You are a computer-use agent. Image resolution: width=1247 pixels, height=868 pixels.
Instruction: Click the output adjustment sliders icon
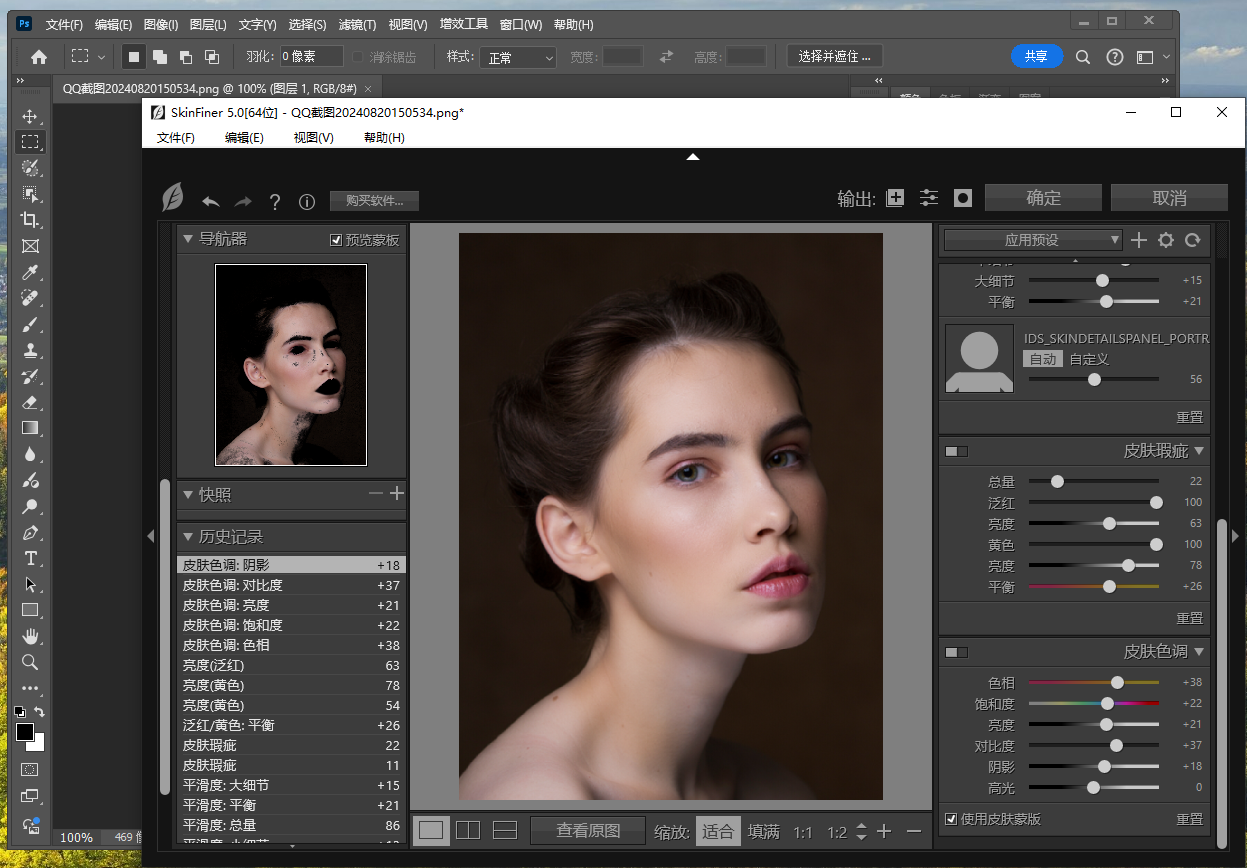point(929,198)
